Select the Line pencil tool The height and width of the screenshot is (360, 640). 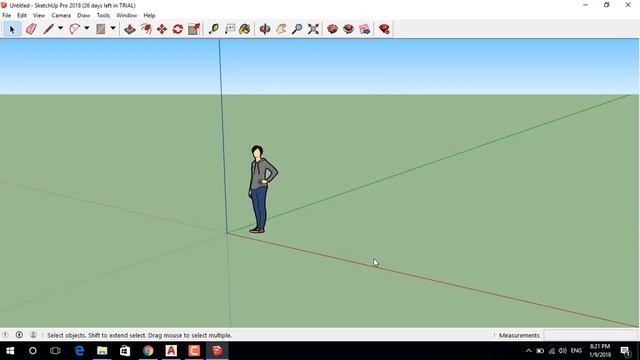(x=49, y=29)
